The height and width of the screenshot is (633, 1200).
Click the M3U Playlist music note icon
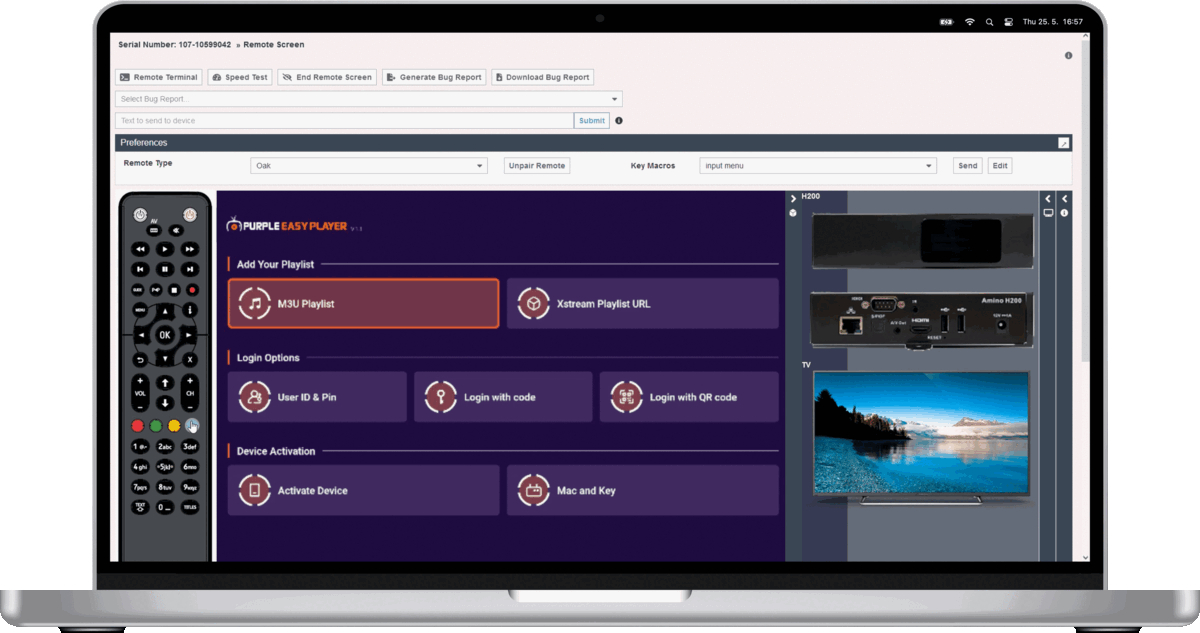255,303
